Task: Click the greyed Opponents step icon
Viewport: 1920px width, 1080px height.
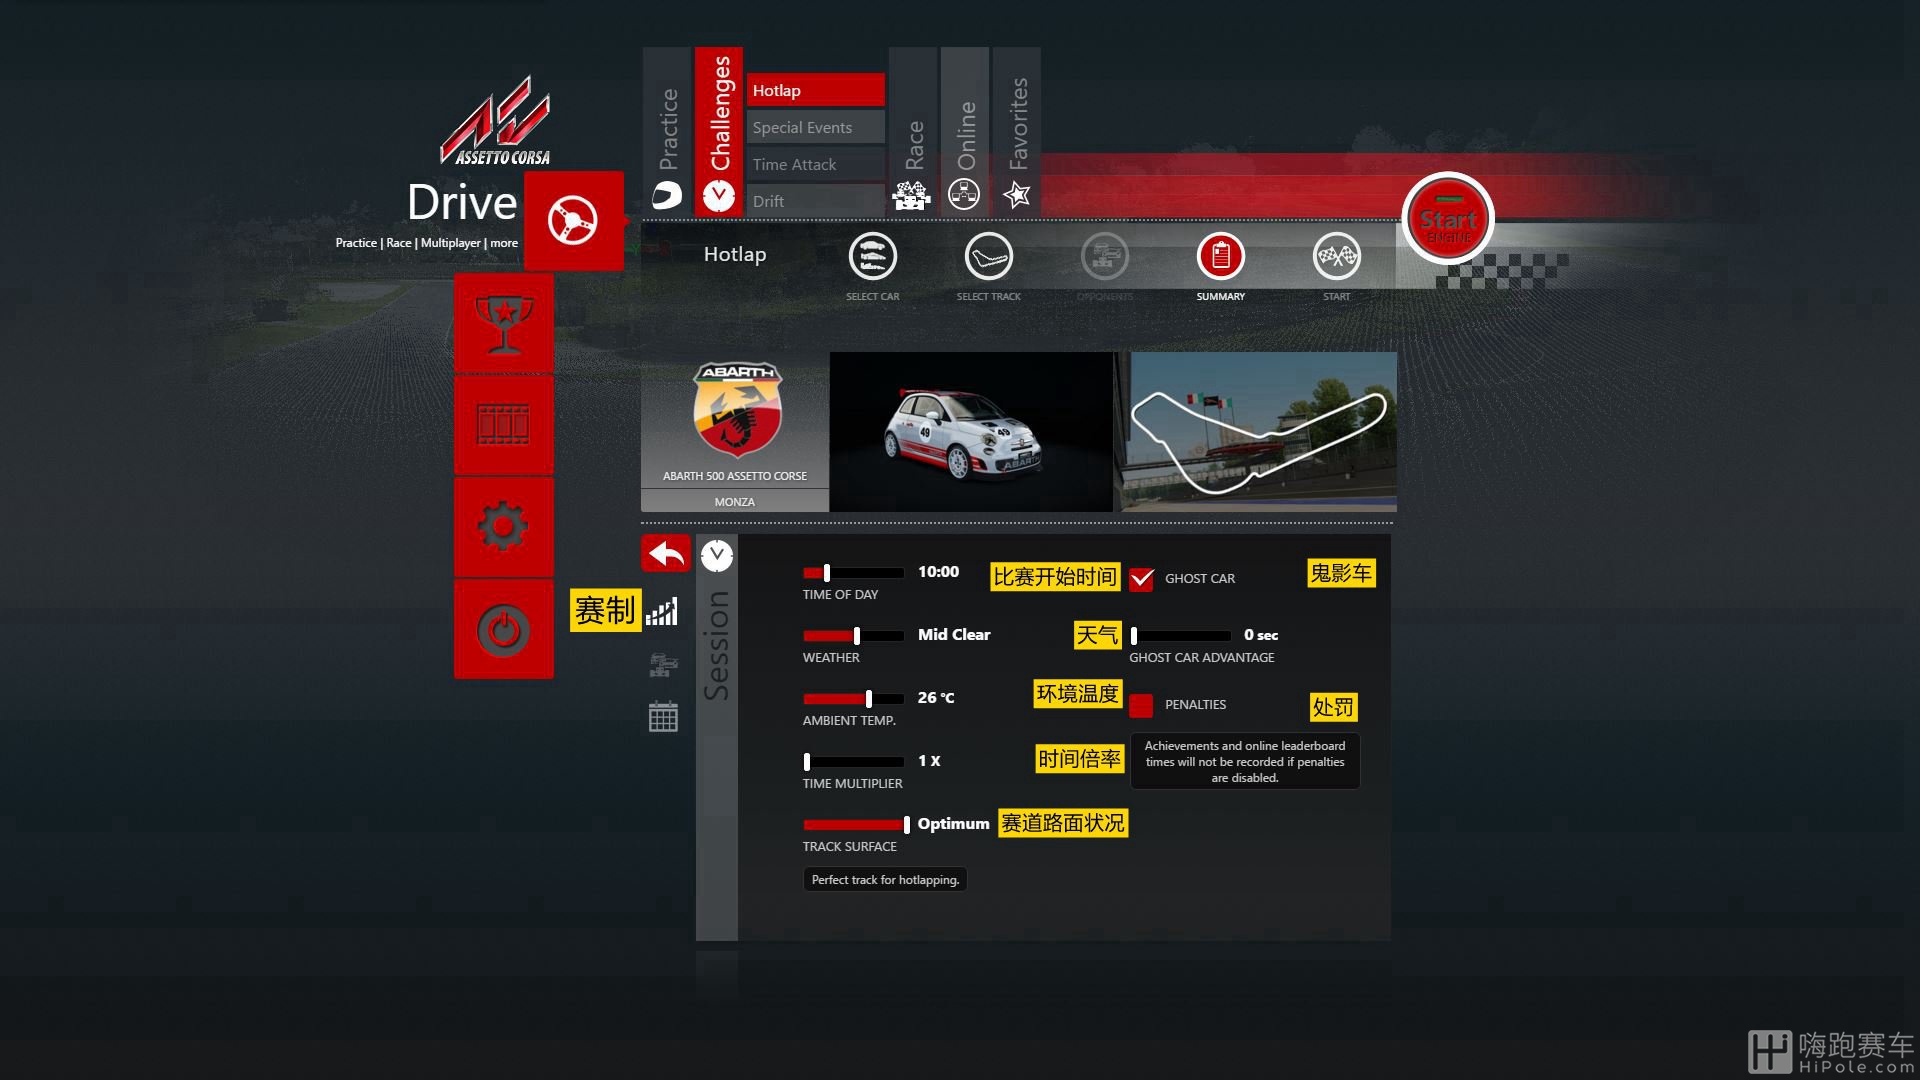Action: tap(1104, 257)
